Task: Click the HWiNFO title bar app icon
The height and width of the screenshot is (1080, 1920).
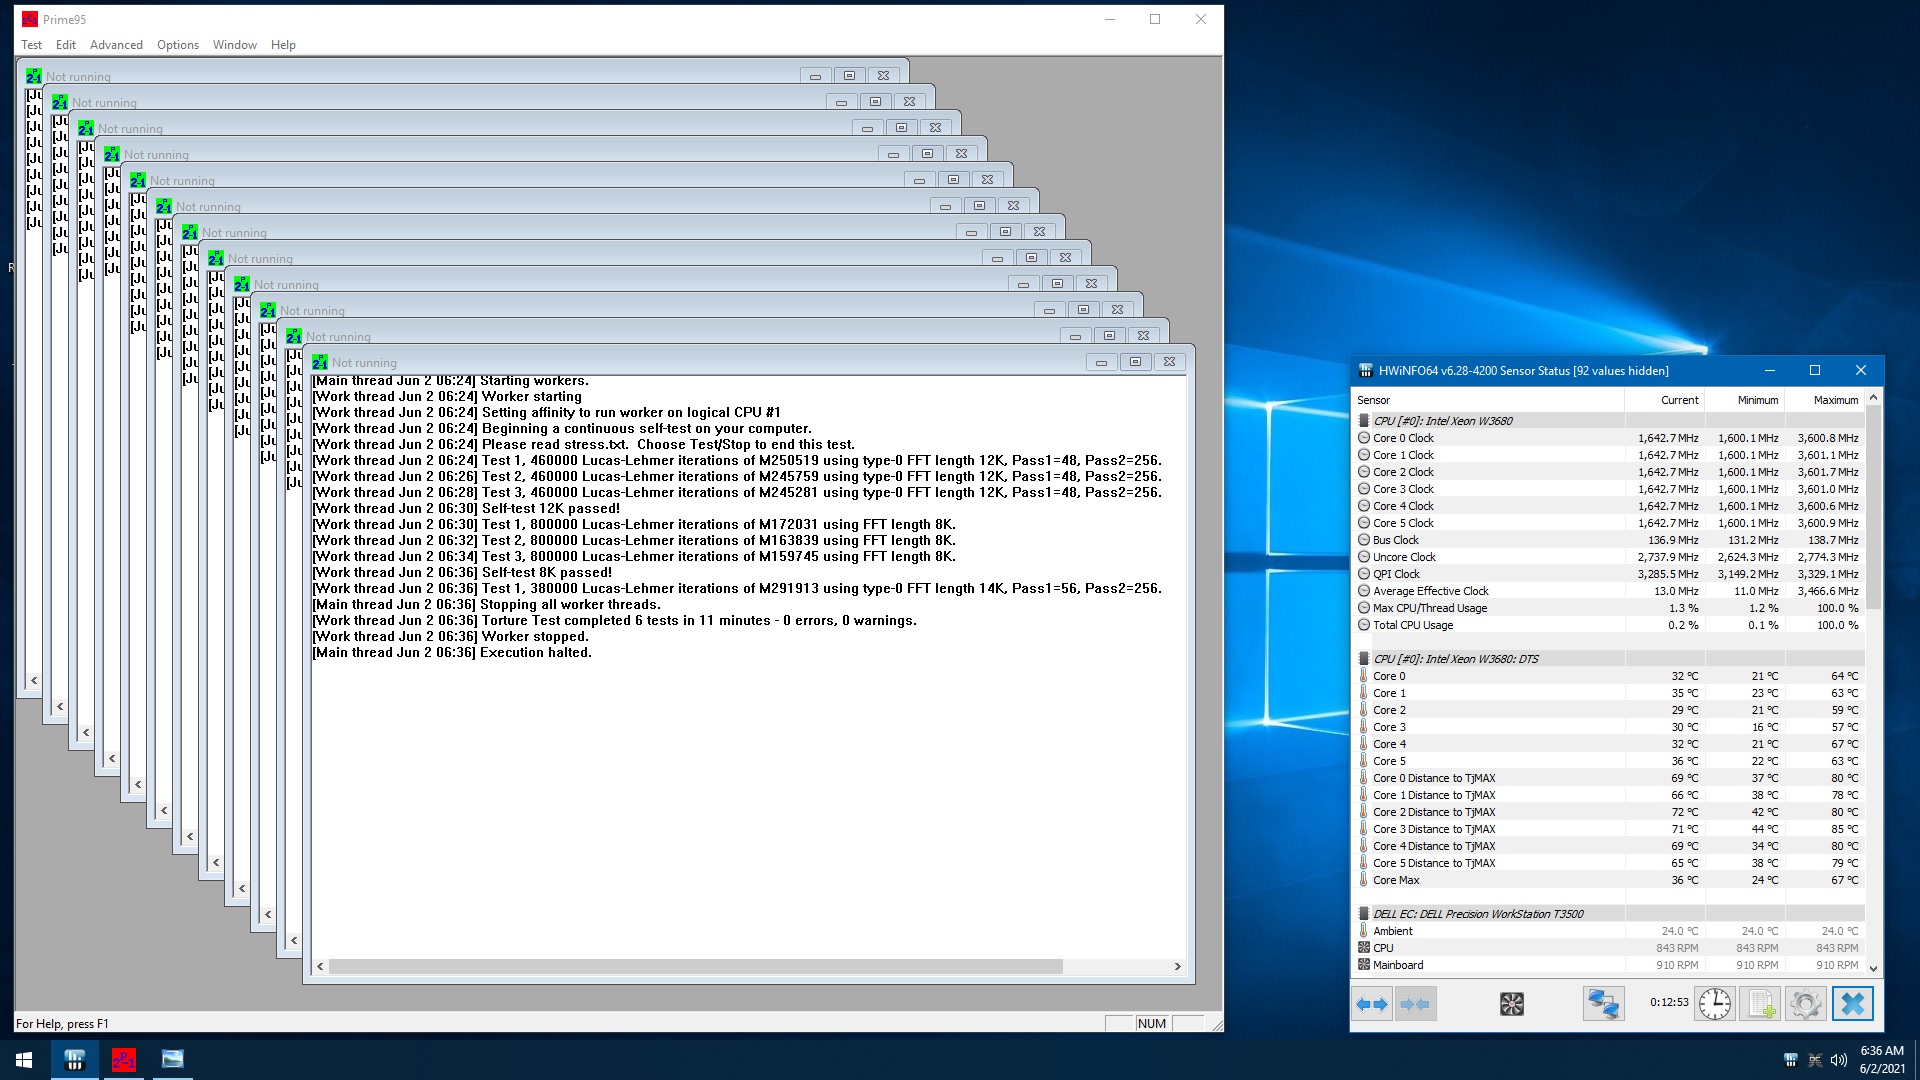Action: tap(1366, 371)
